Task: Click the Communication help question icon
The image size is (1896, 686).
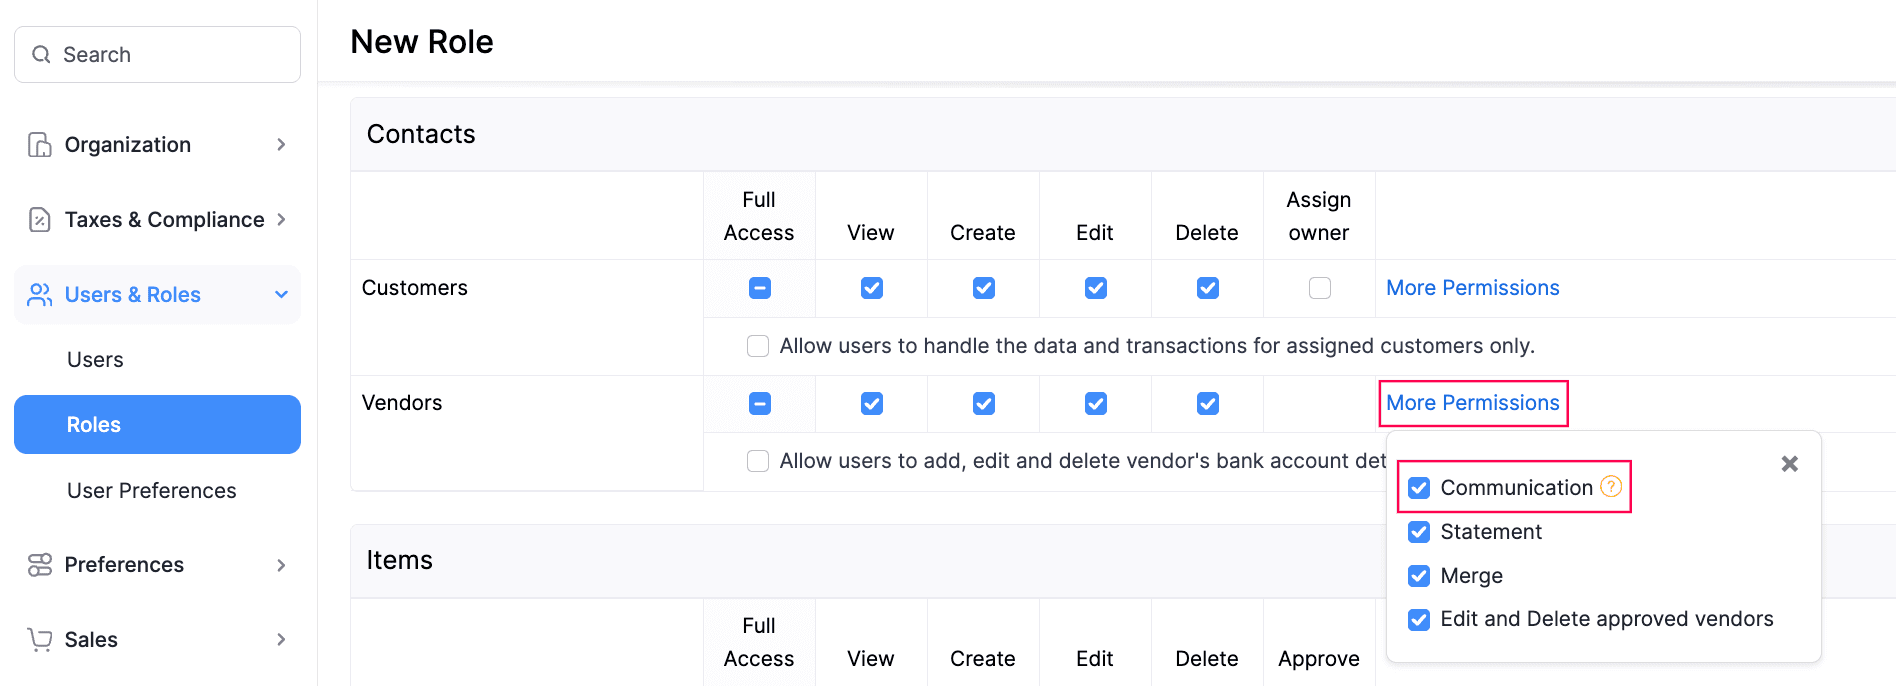Action: 1610,487
